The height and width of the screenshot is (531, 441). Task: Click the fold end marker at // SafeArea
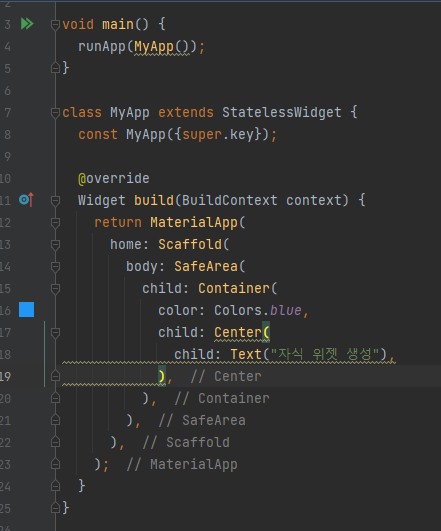pyautogui.click(x=55, y=420)
